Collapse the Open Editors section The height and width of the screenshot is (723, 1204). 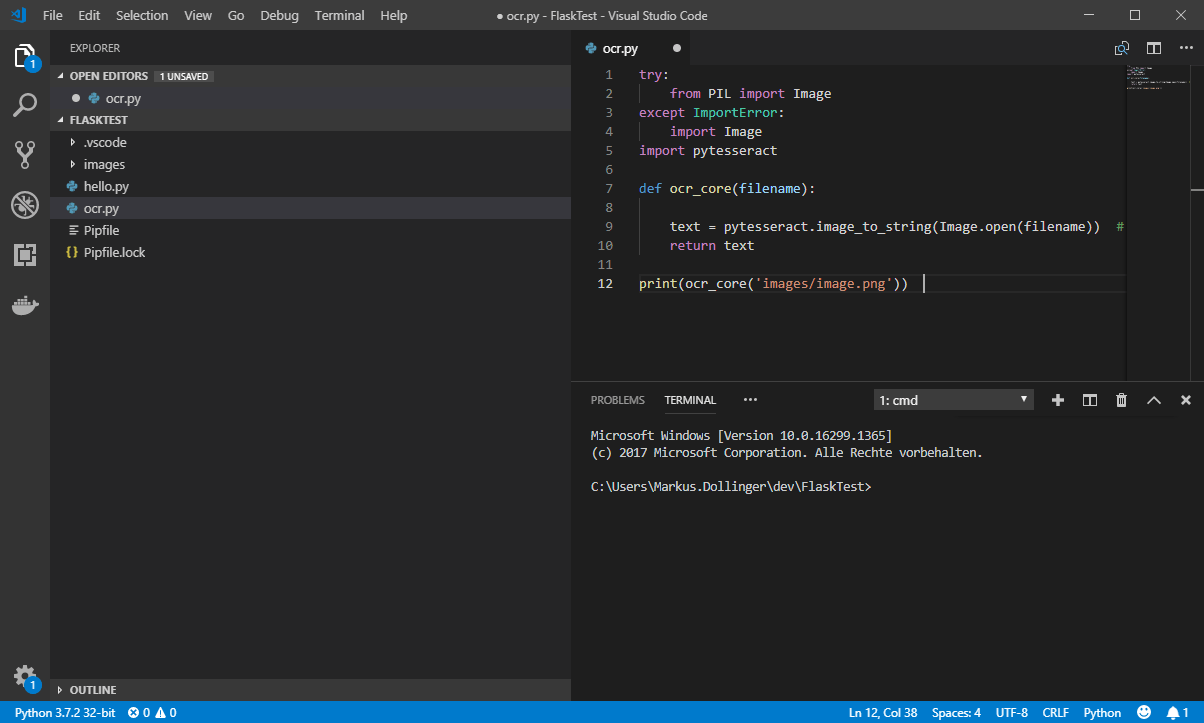pos(108,76)
